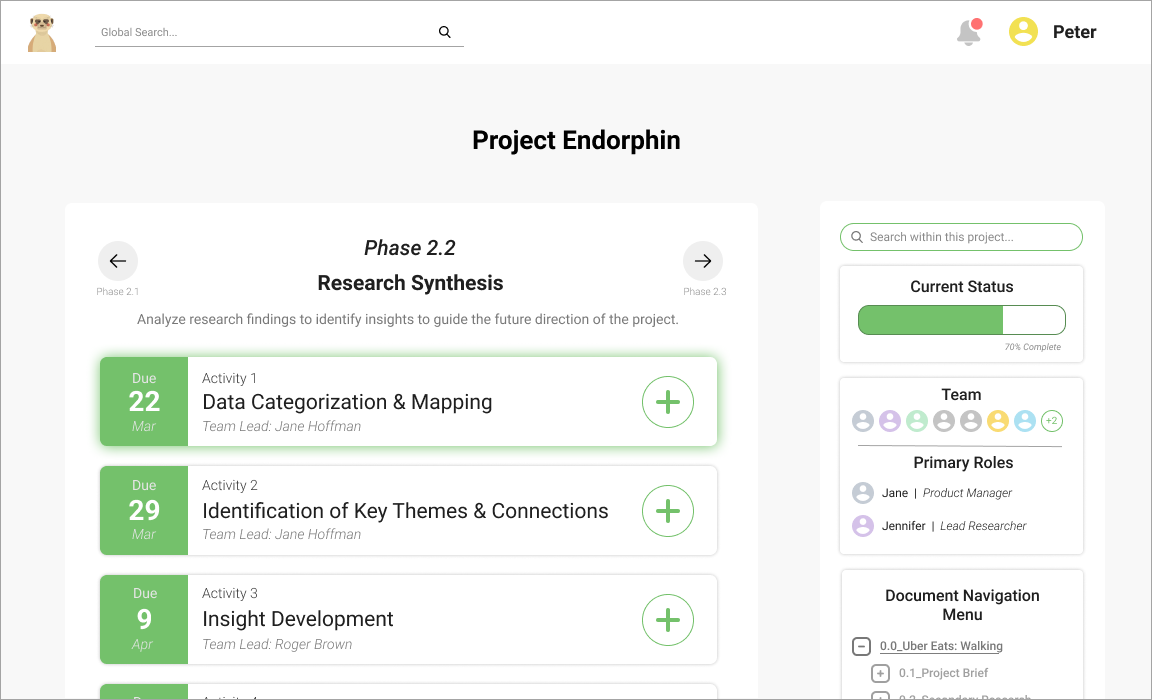The height and width of the screenshot is (700, 1152).
Task: Advance to Phase 2.3 arrow
Action: [703, 261]
